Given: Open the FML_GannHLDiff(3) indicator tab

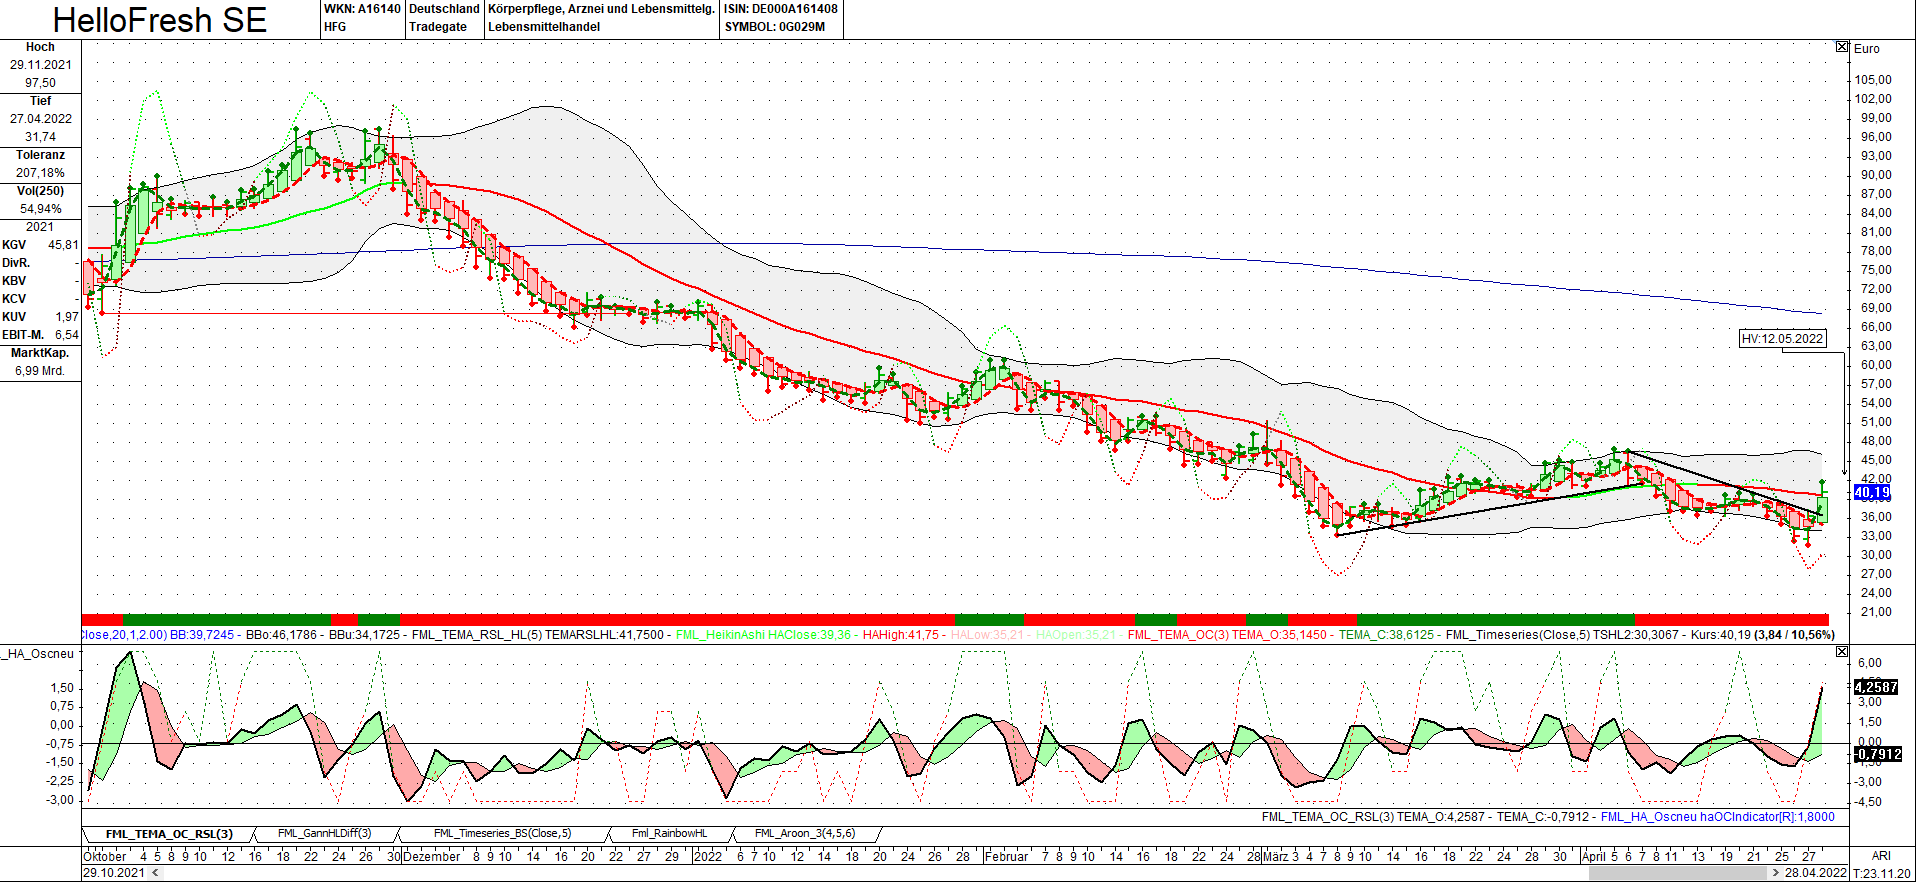Looking at the screenshot, I should tap(325, 834).
